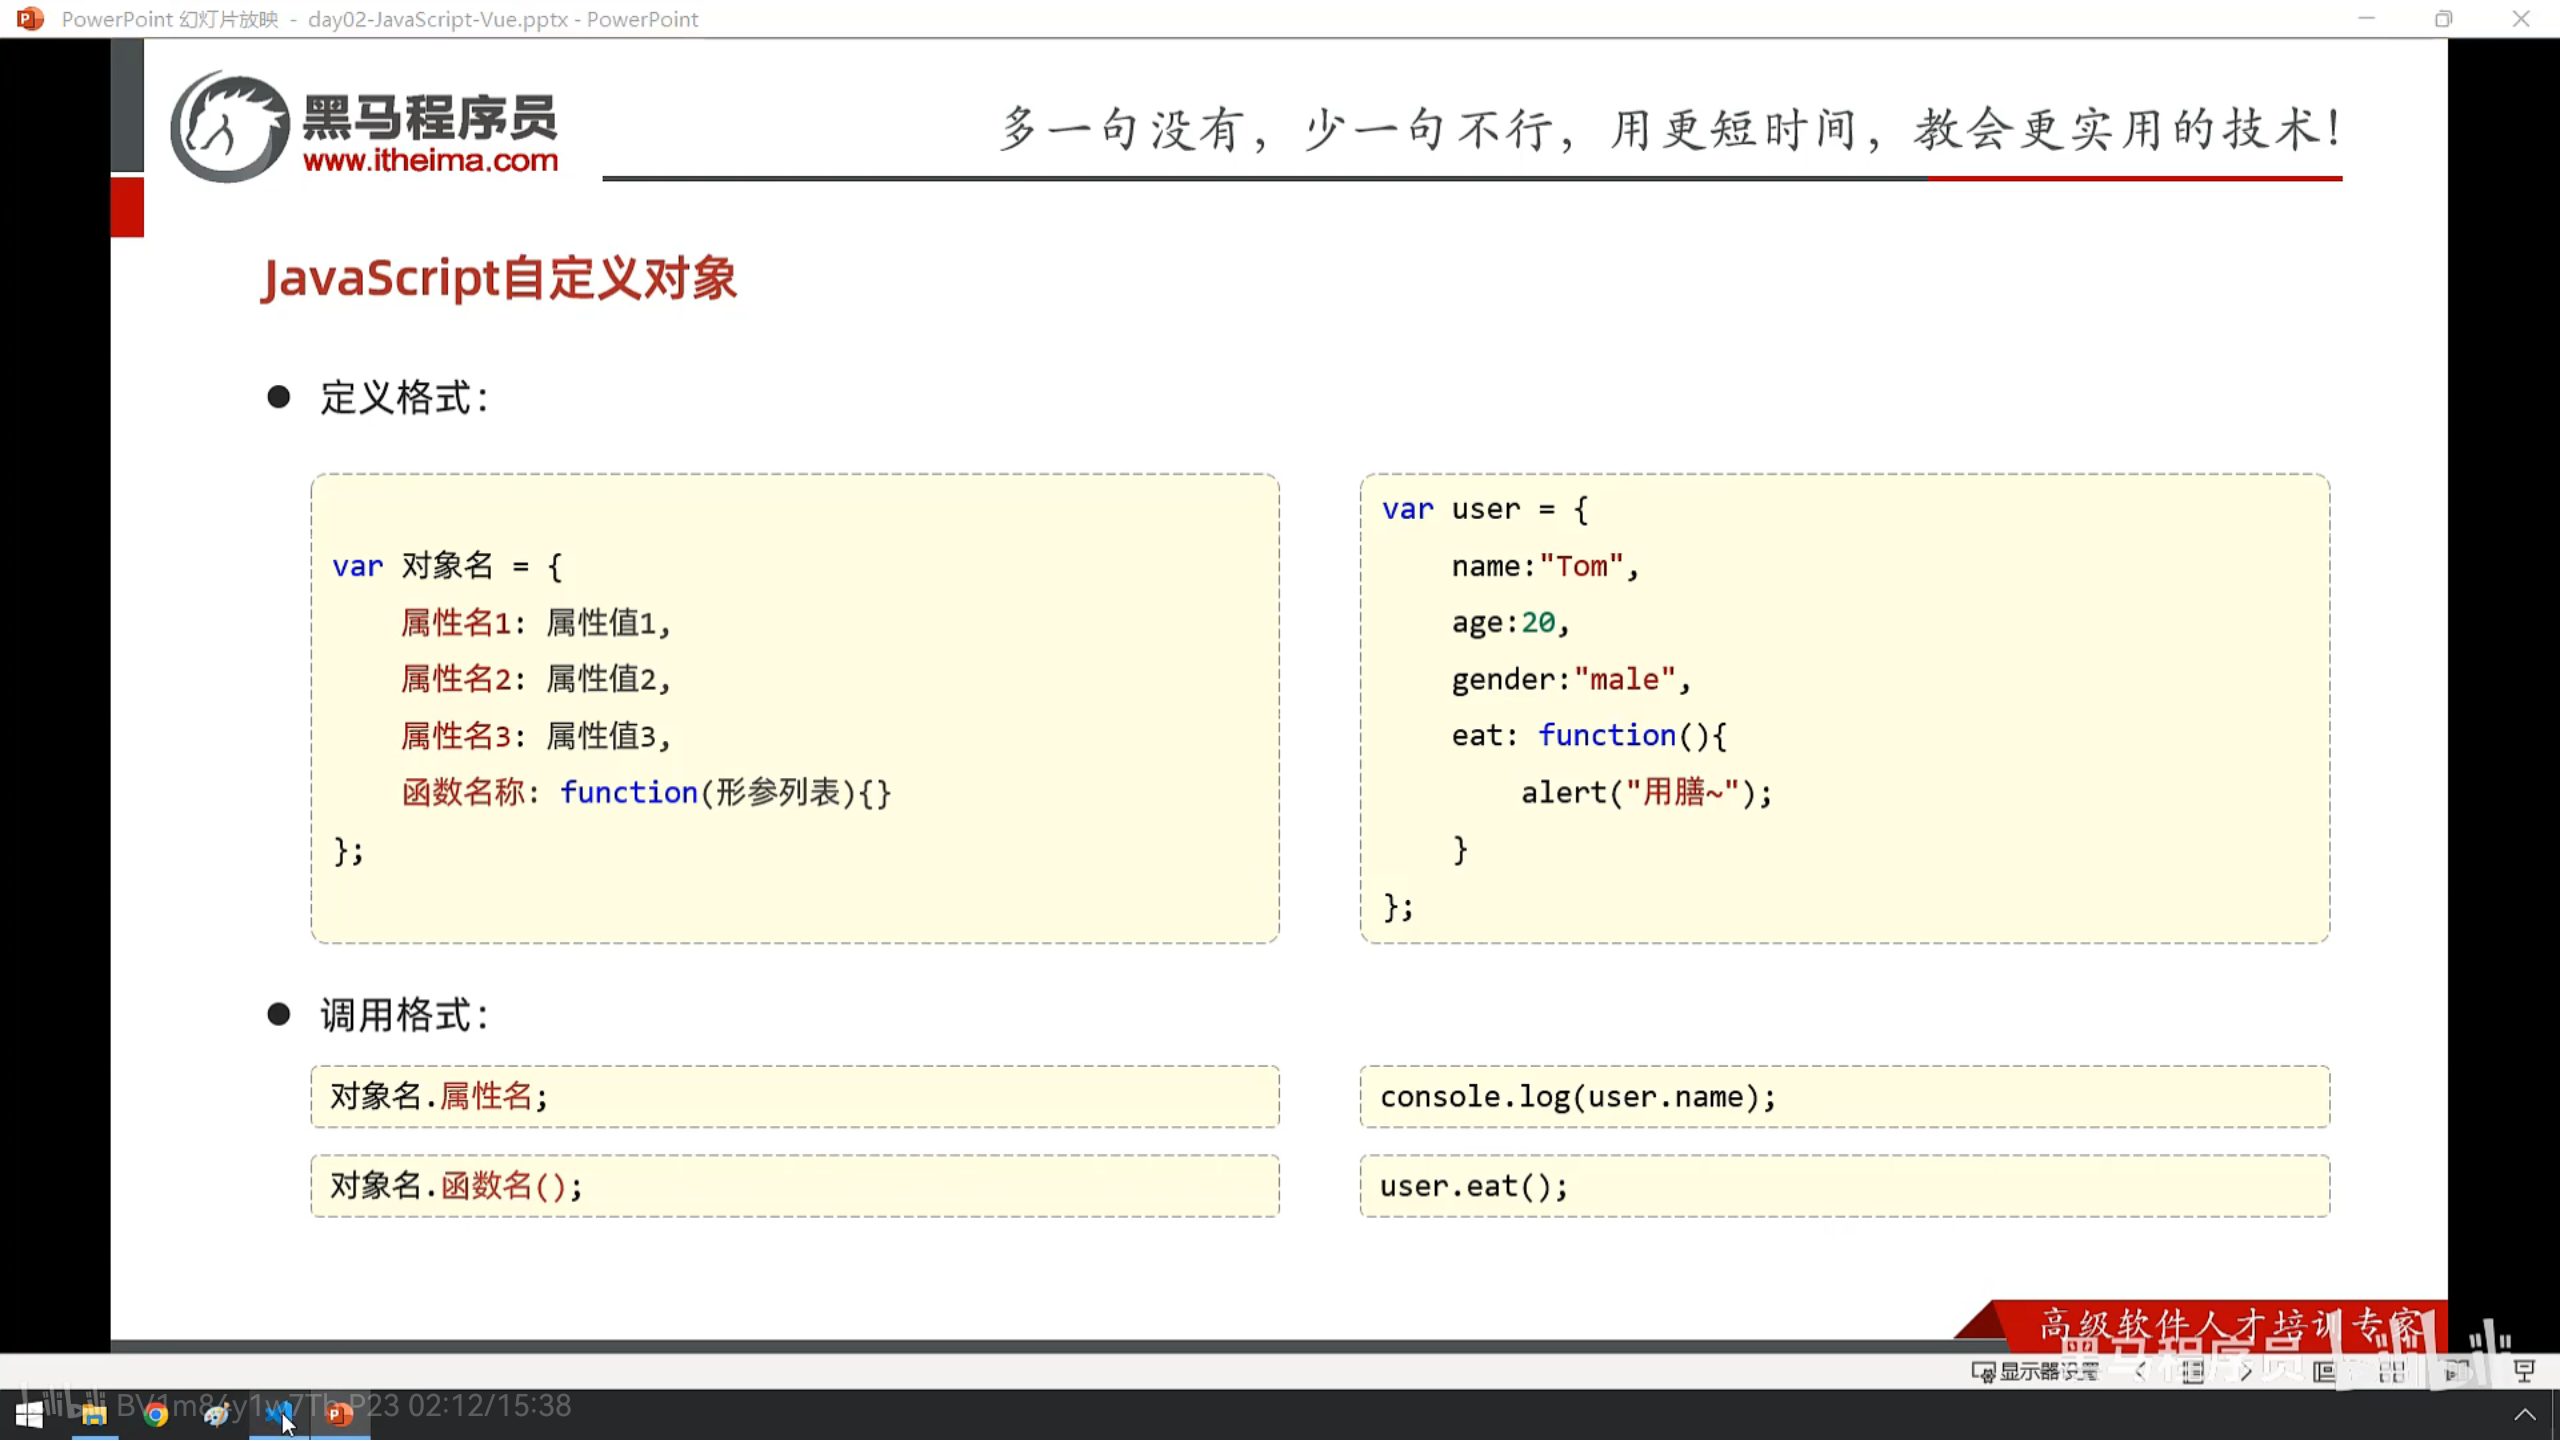Click the box 'user.eat();'
2560x1440 pixels.
pyautogui.click(x=1845, y=1186)
